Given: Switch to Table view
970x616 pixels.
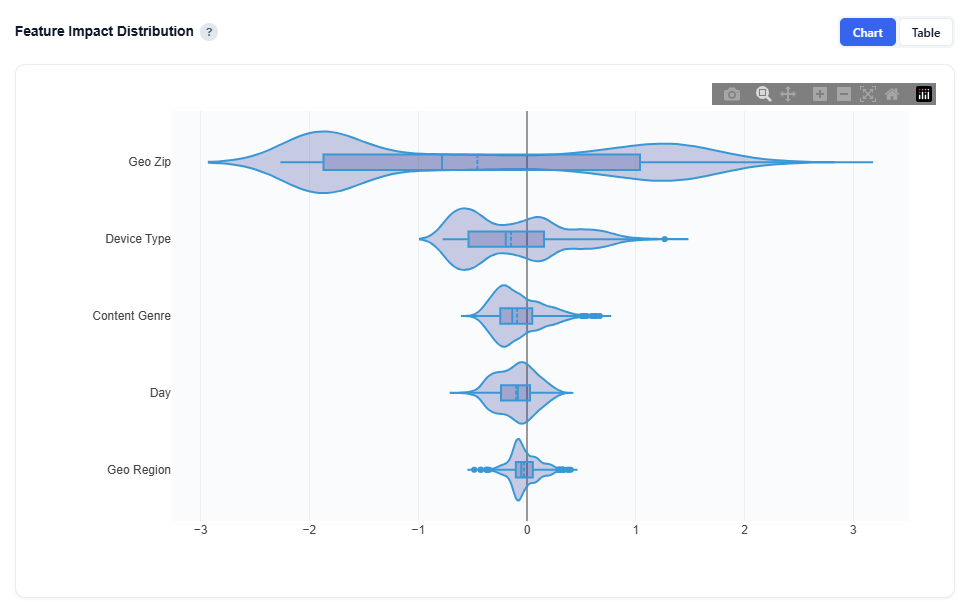Looking at the screenshot, I should pos(925,32).
